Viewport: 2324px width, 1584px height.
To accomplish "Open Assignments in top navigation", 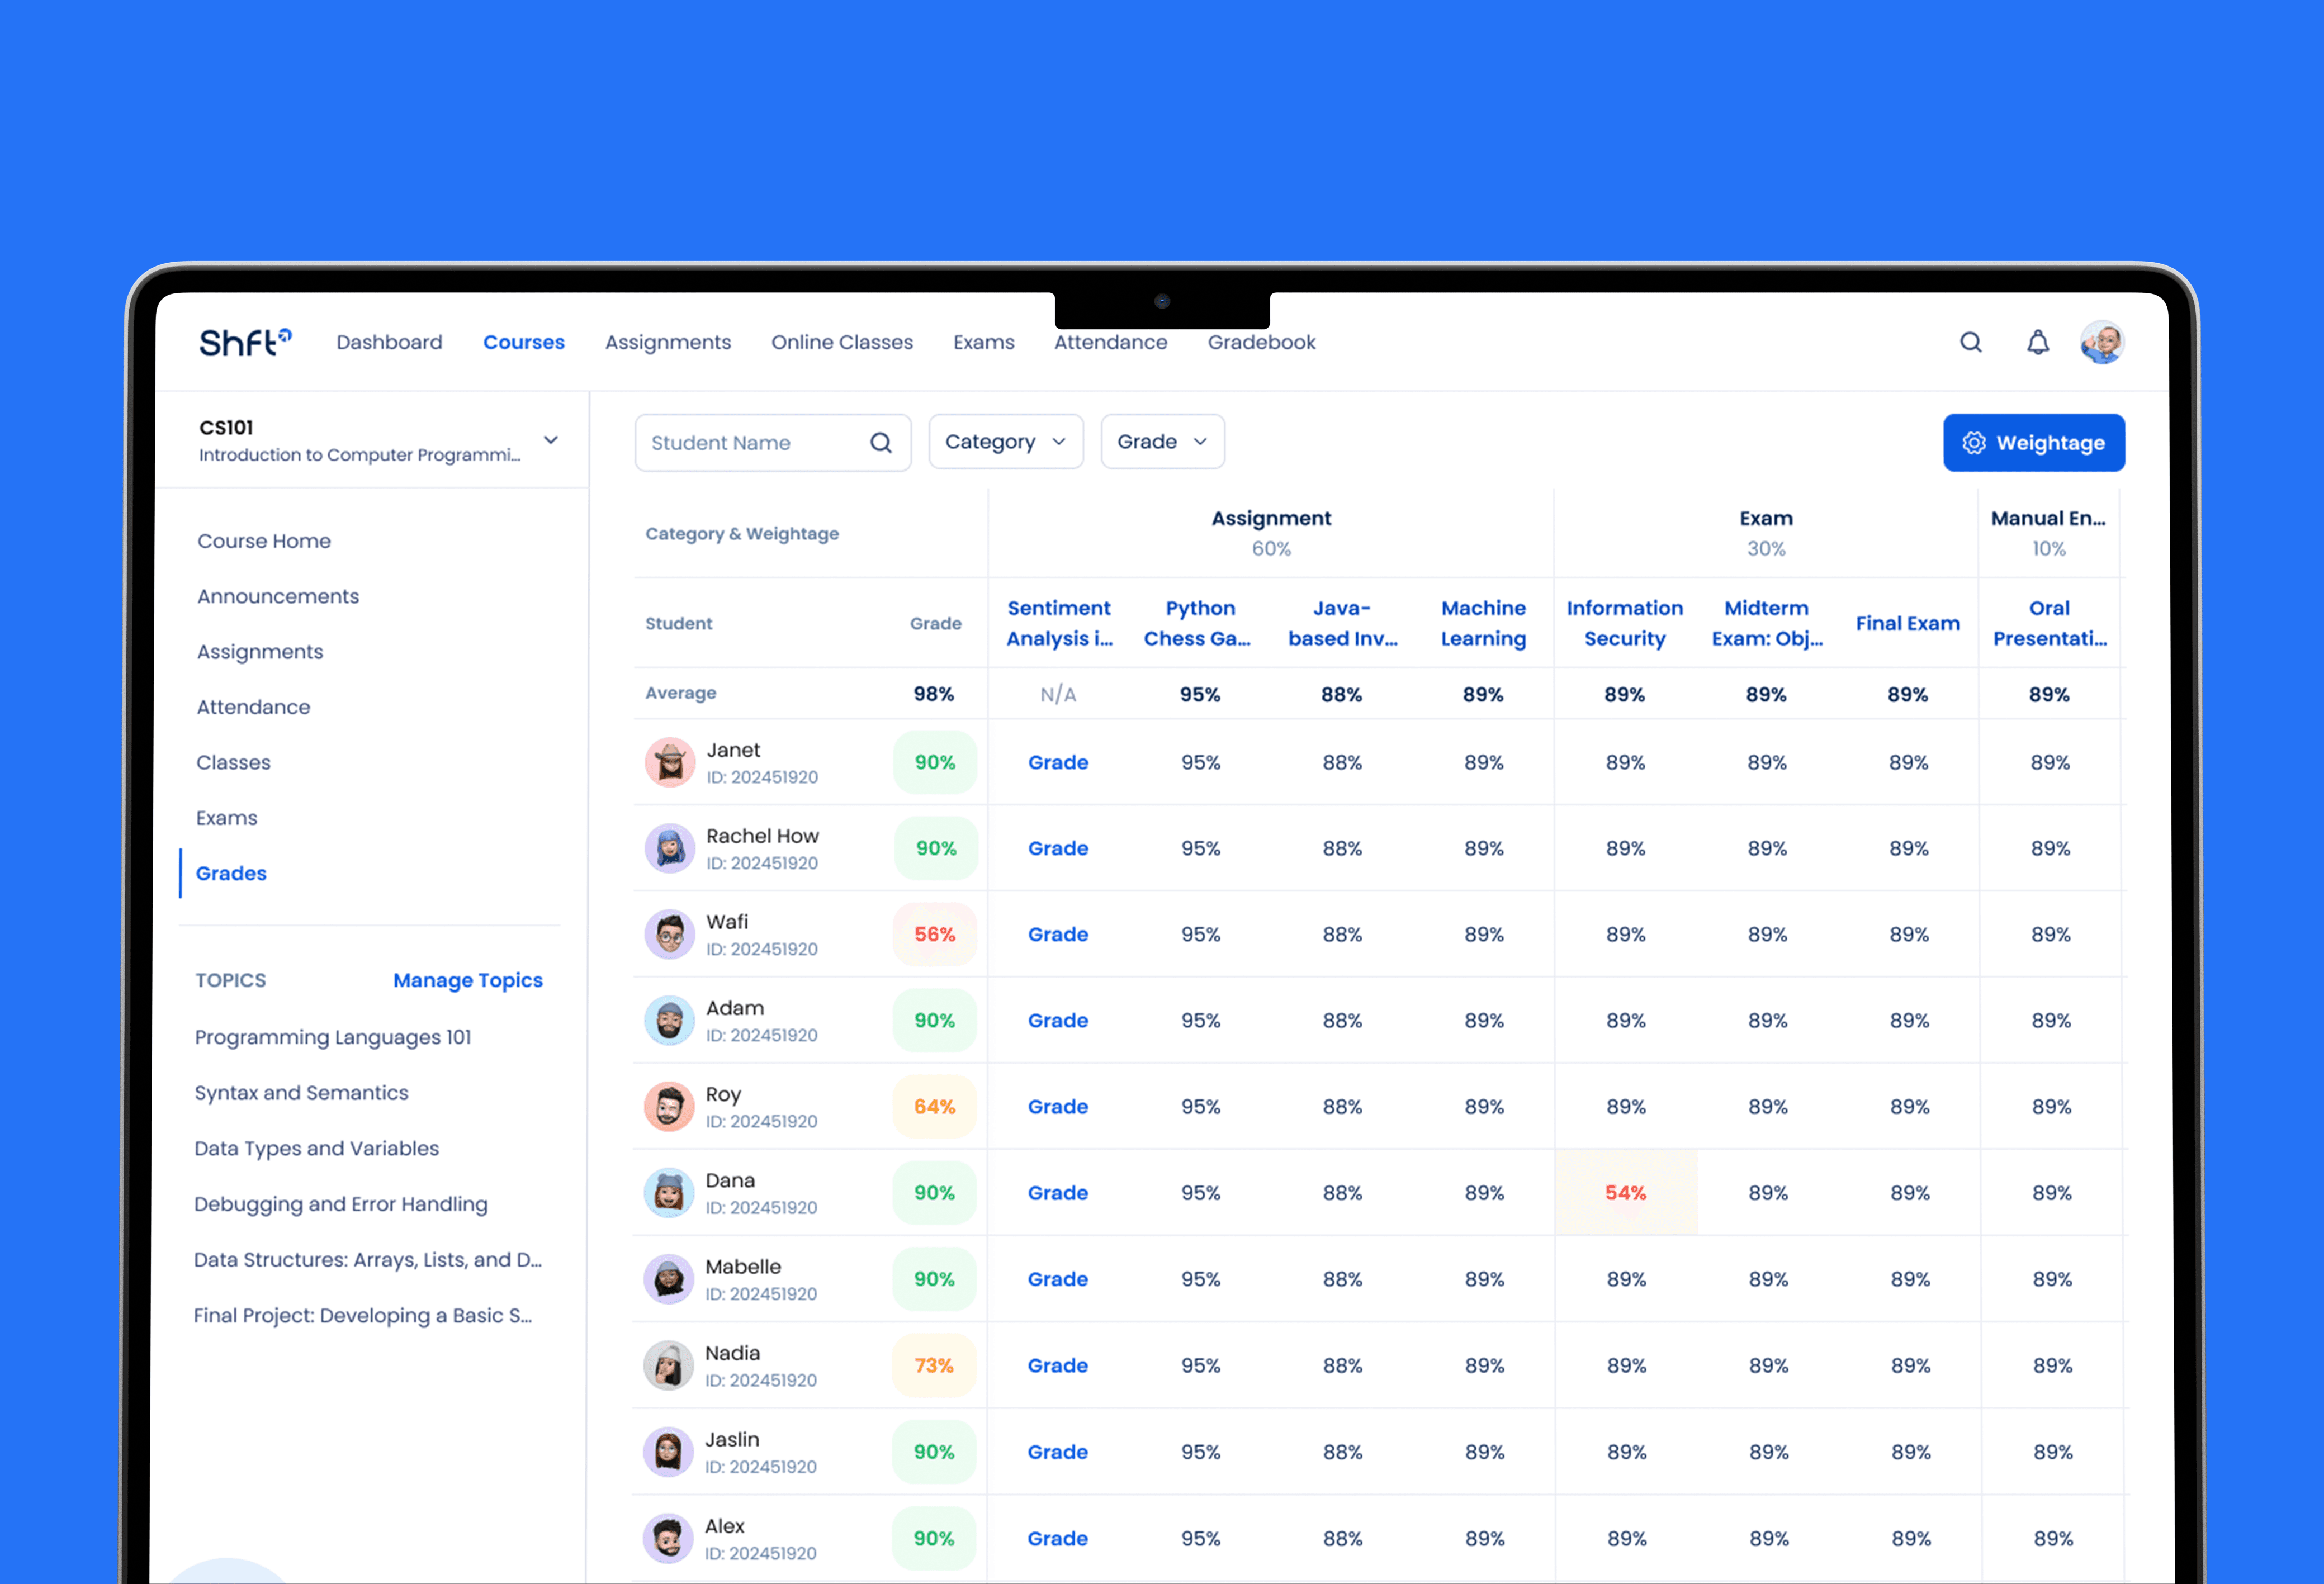I will (x=668, y=342).
